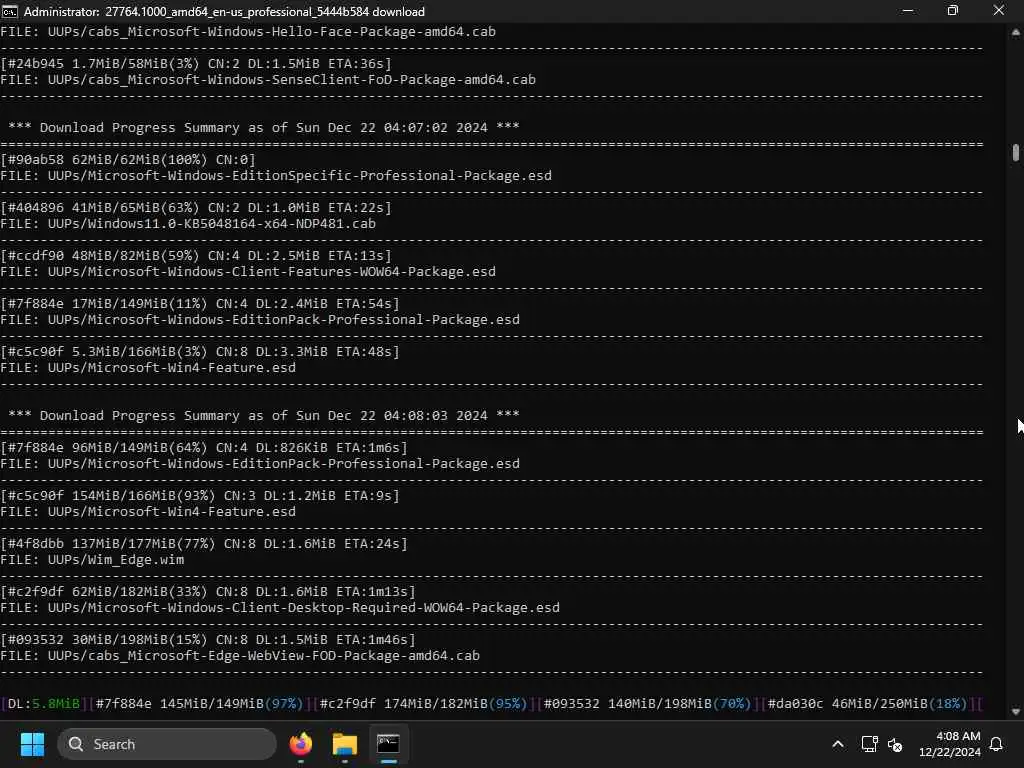
Task: Click the live '#7f884e 145MiB/149MiB(97%)' progress
Action: (199, 703)
